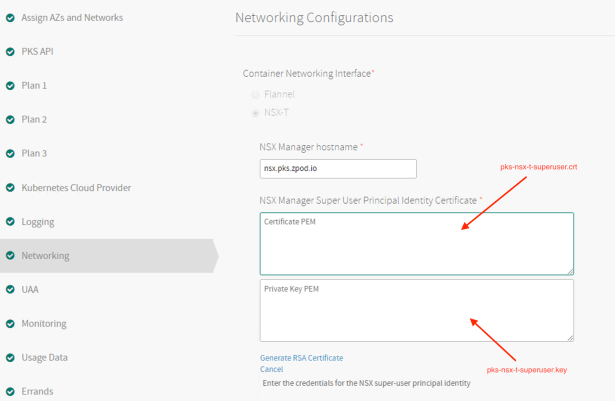Switch to the Usage Data tab
Screen dimensions: 615x401
click(x=45, y=357)
